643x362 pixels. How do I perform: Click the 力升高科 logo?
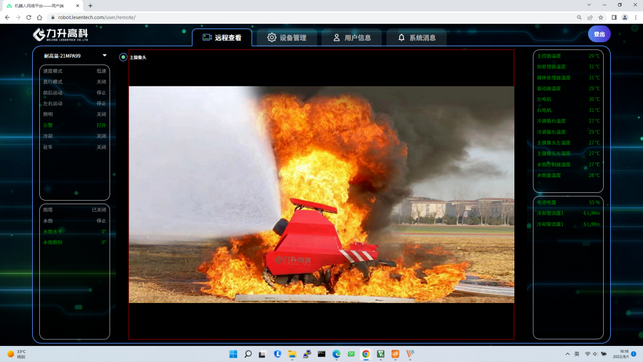(x=61, y=34)
